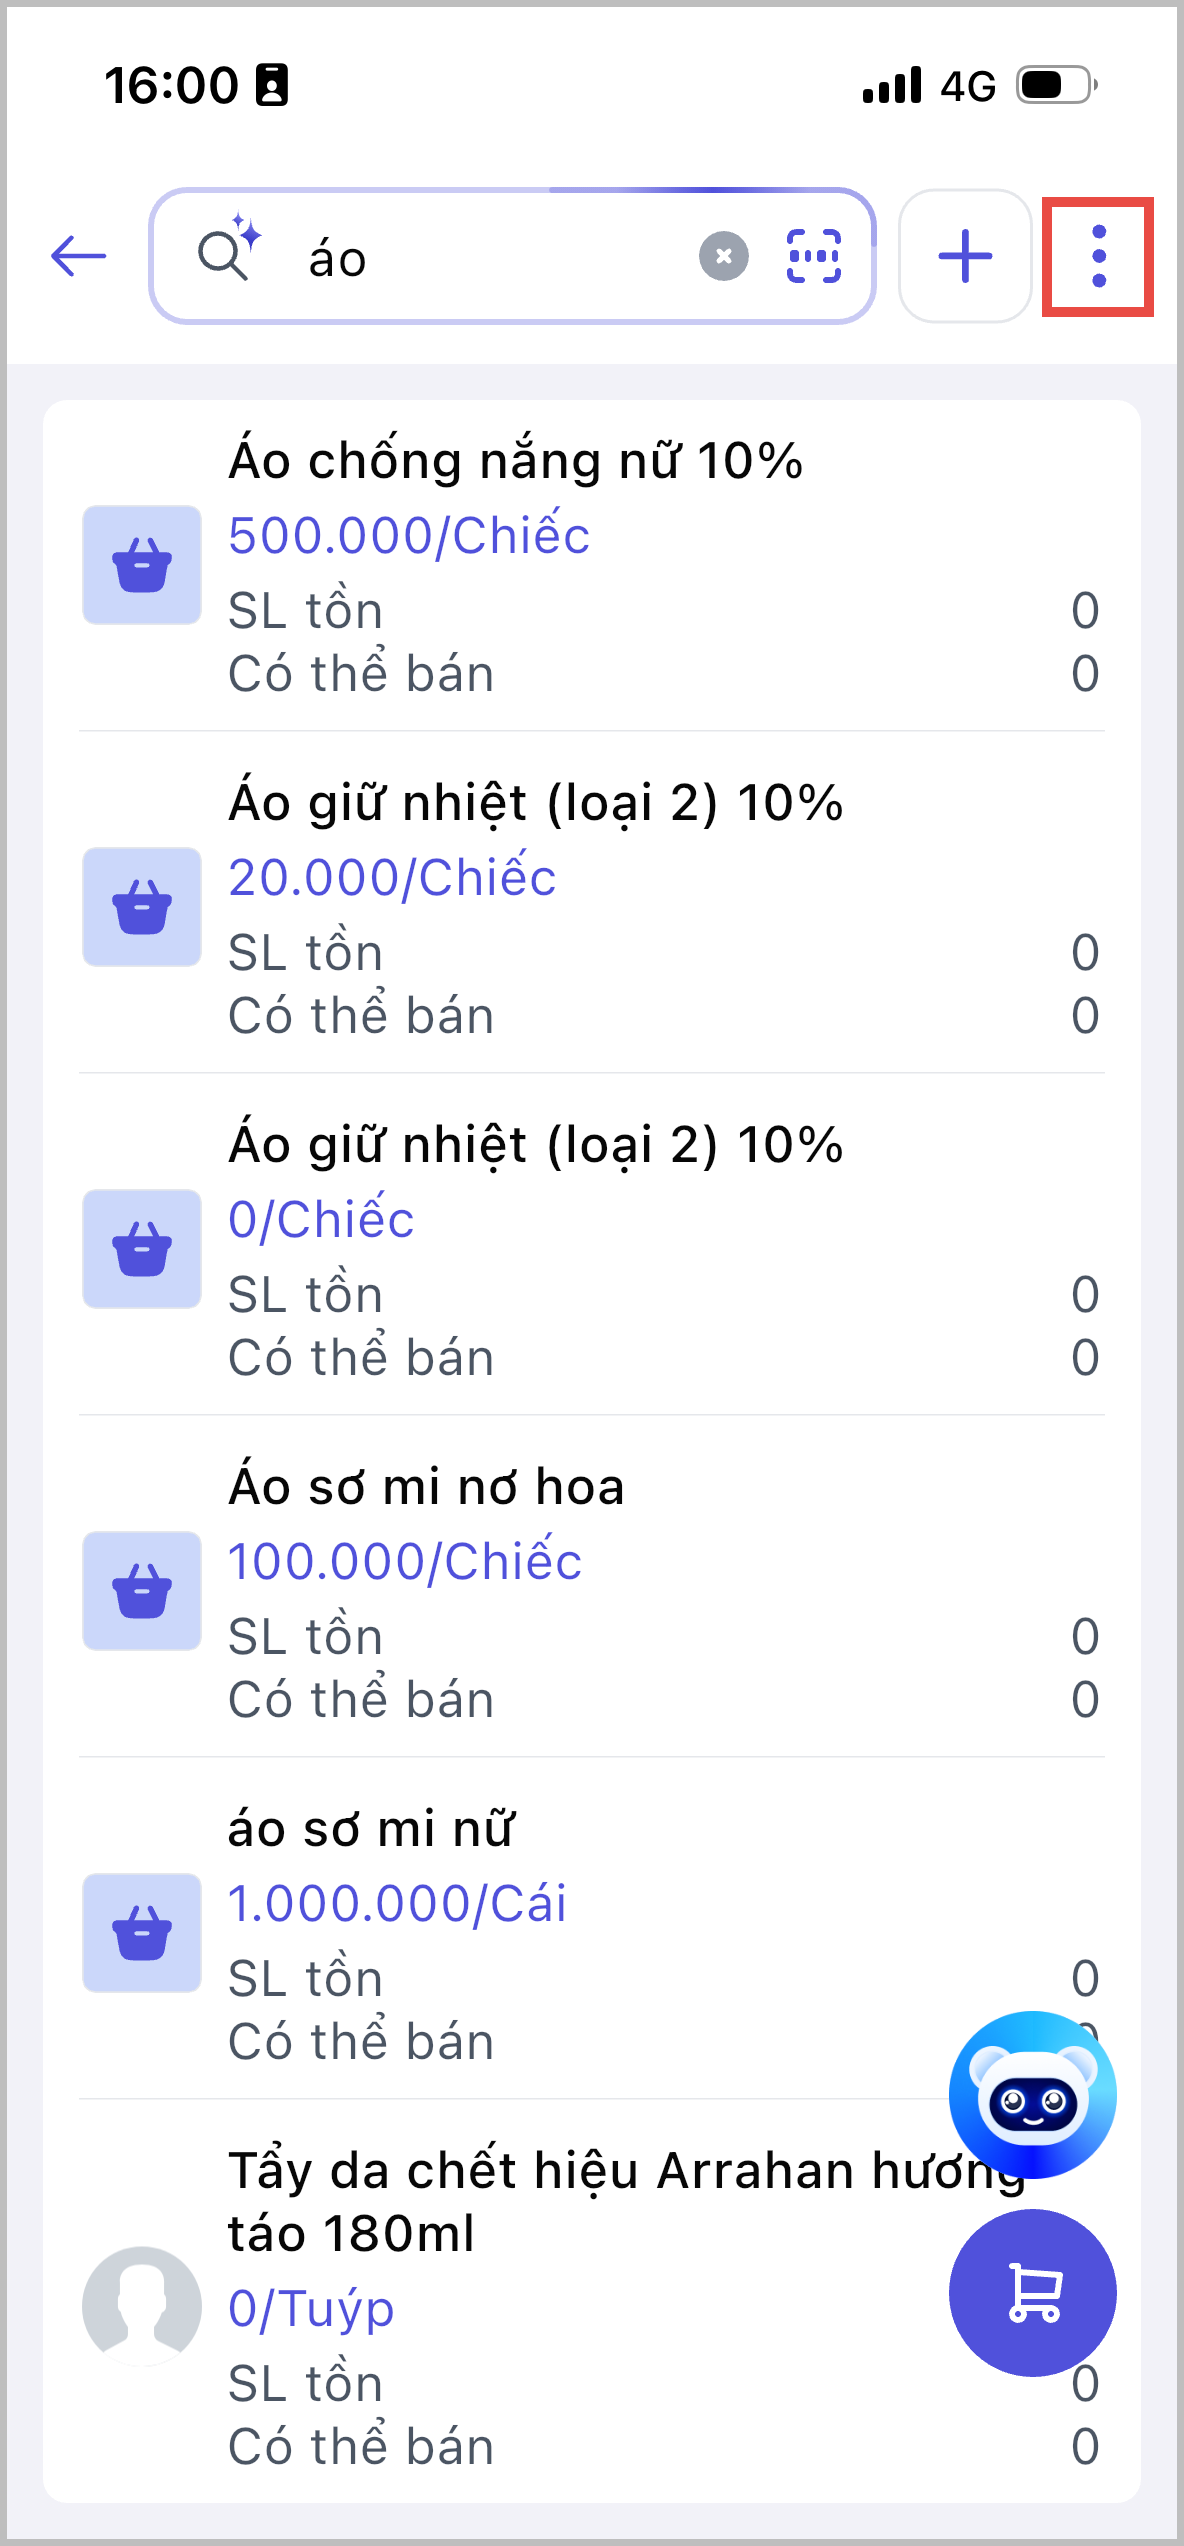Tap basket icon of áo sơ mi nữ
This screenshot has height=2546, width=1184.
[142, 1933]
